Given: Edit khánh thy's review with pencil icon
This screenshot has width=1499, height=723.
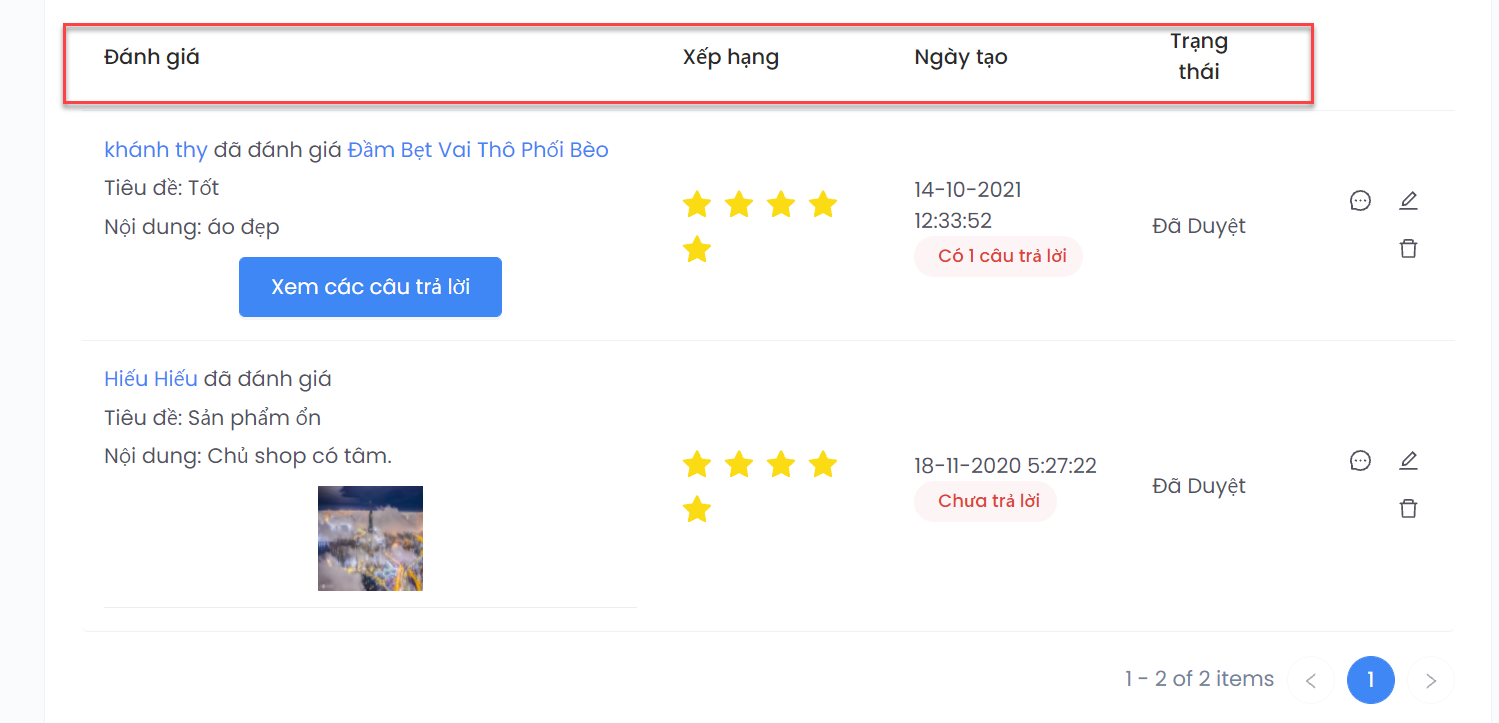Looking at the screenshot, I should 1408,201.
